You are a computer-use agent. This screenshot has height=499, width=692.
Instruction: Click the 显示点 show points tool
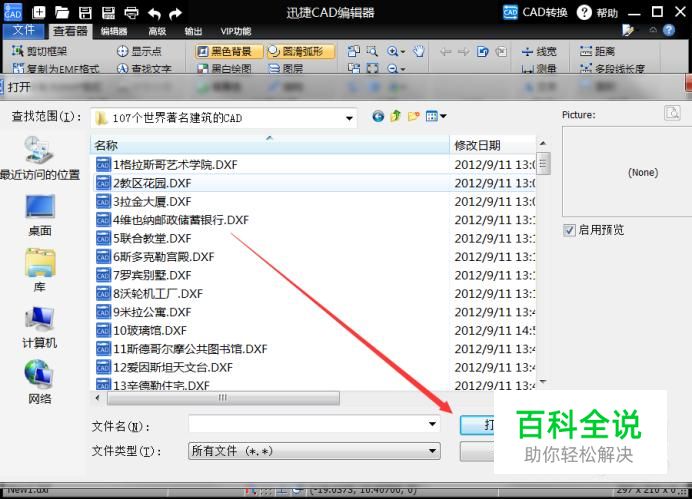pos(139,51)
